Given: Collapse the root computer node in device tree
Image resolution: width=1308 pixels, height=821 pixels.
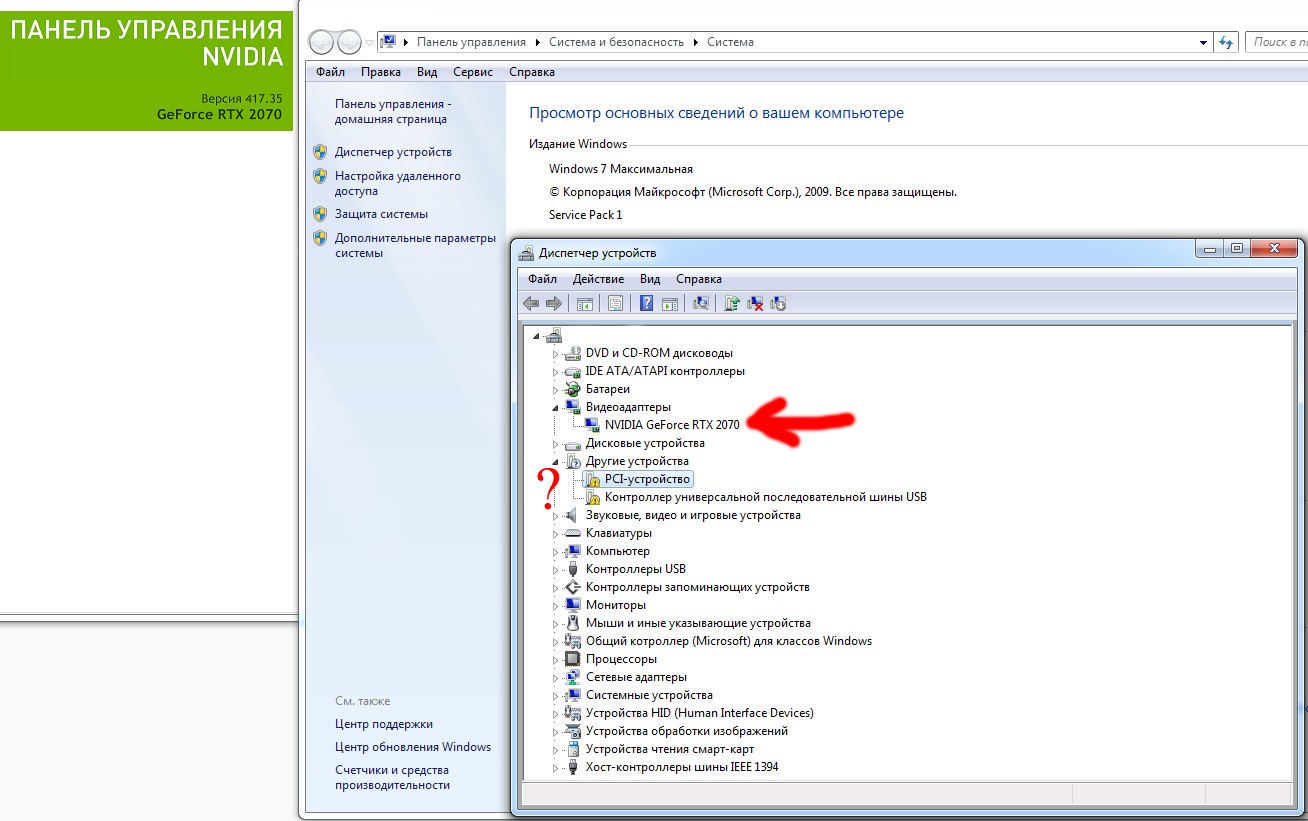Looking at the screenshot, I should pyautogui.click(x=538, y=335).
